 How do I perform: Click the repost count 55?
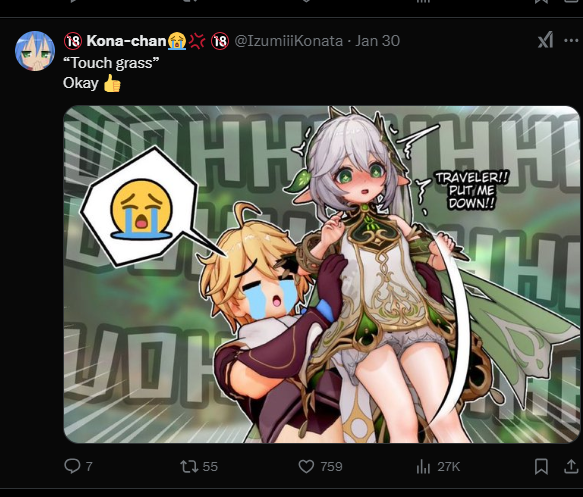click(210, 467)
